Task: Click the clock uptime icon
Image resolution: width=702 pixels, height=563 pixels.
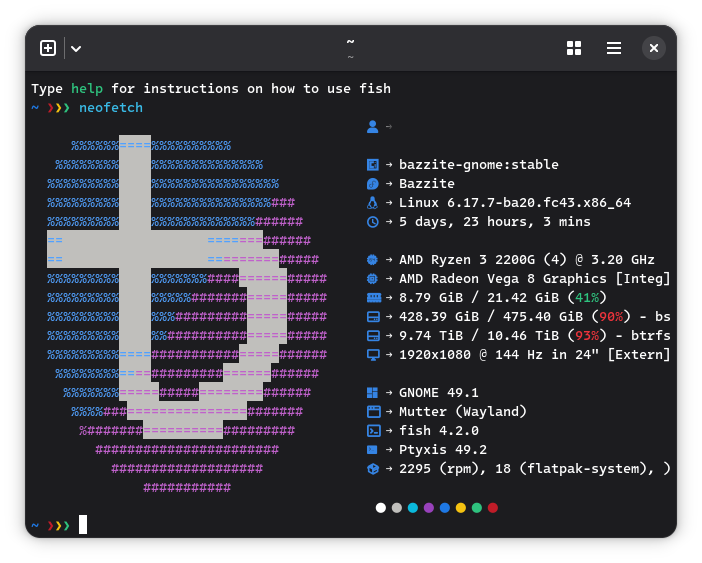Action: tap(372, 222)
